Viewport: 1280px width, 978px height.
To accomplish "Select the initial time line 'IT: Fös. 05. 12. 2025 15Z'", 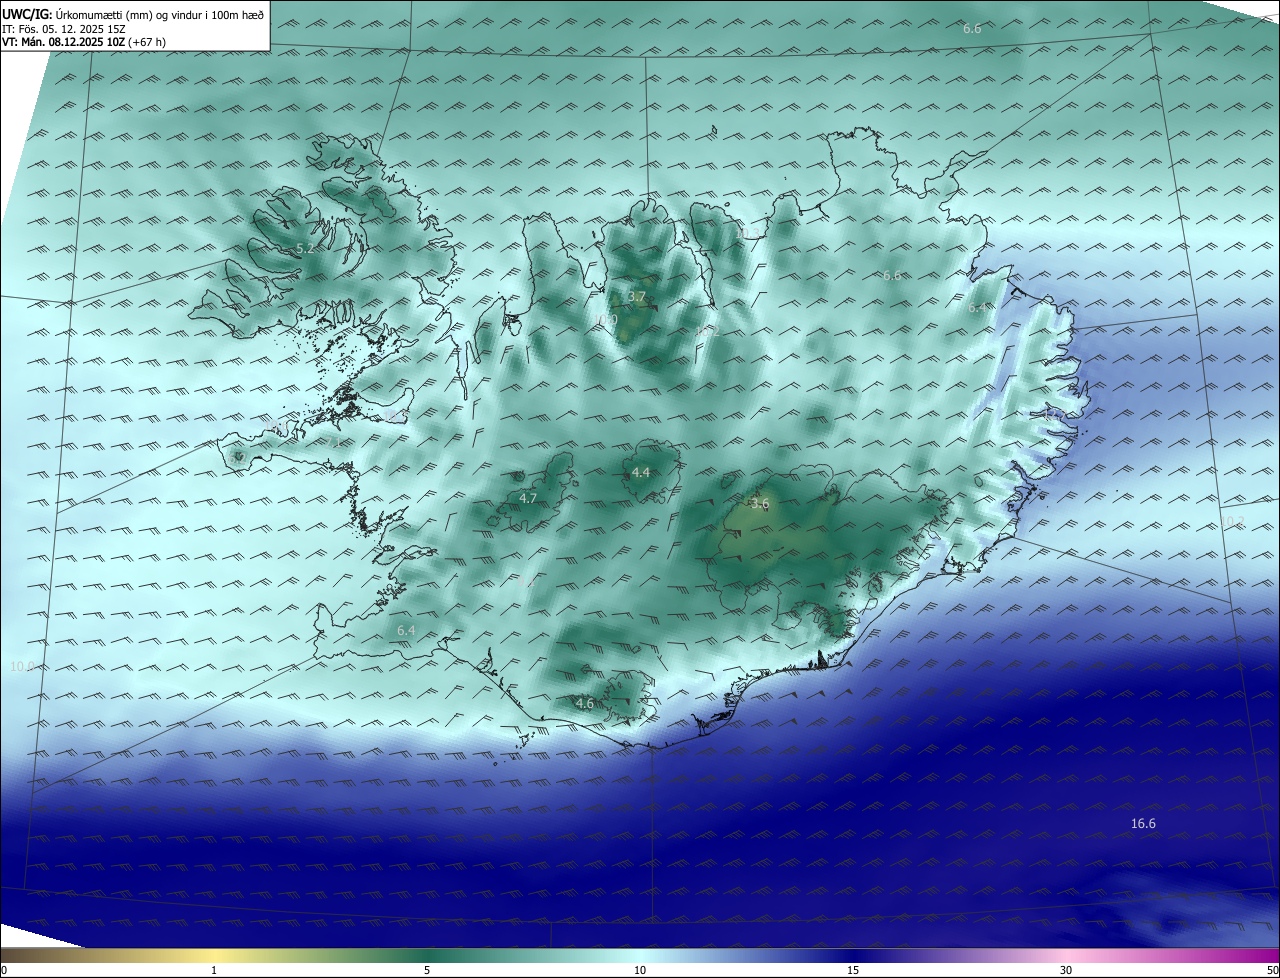I will [x=64, y=29].
